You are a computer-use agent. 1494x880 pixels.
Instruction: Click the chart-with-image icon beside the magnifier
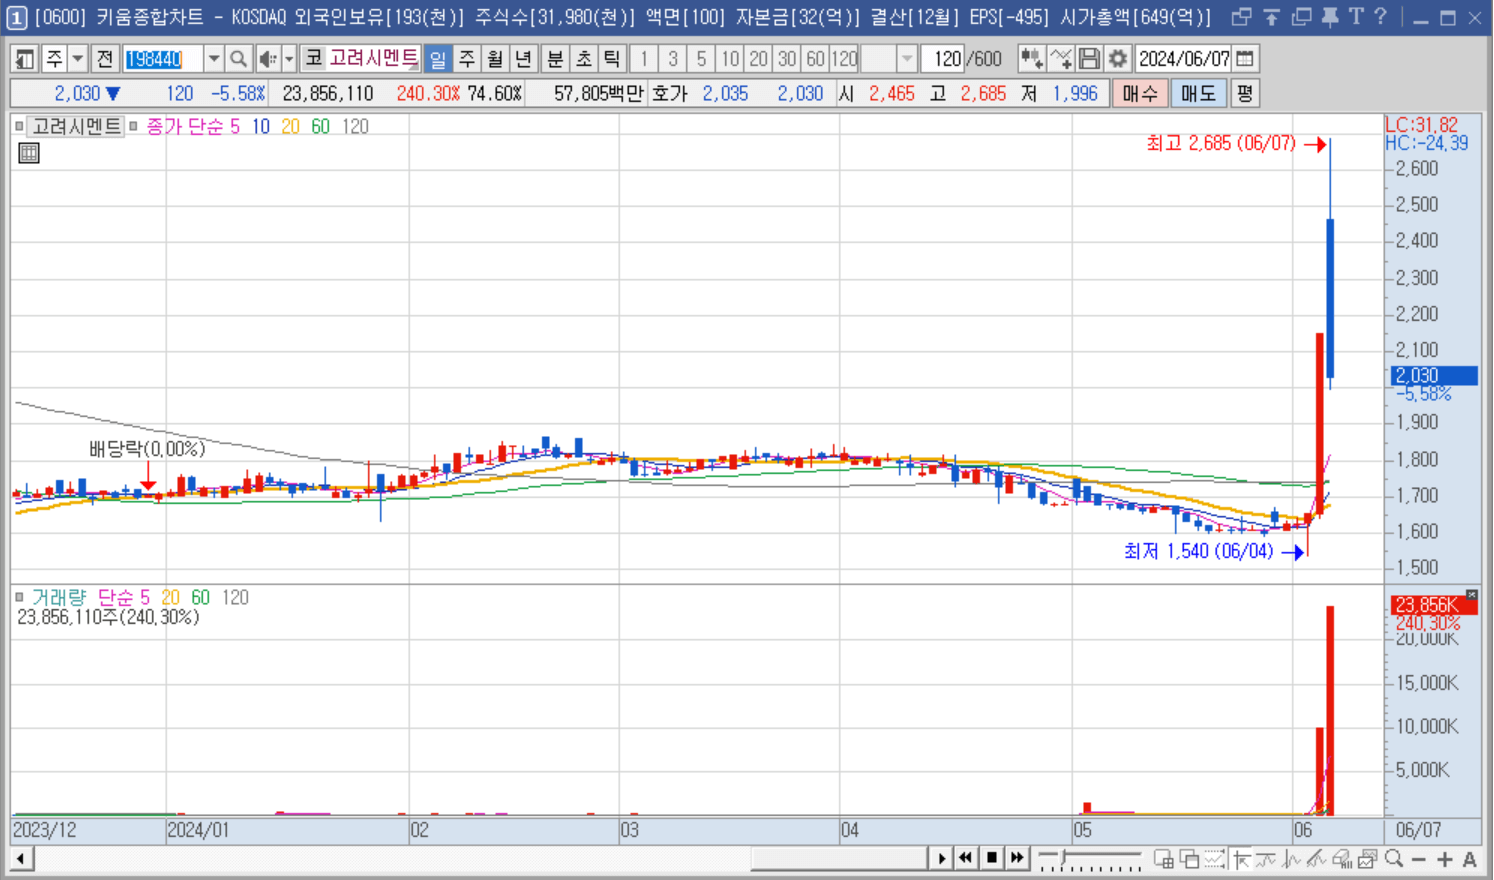coord(1368,859)
